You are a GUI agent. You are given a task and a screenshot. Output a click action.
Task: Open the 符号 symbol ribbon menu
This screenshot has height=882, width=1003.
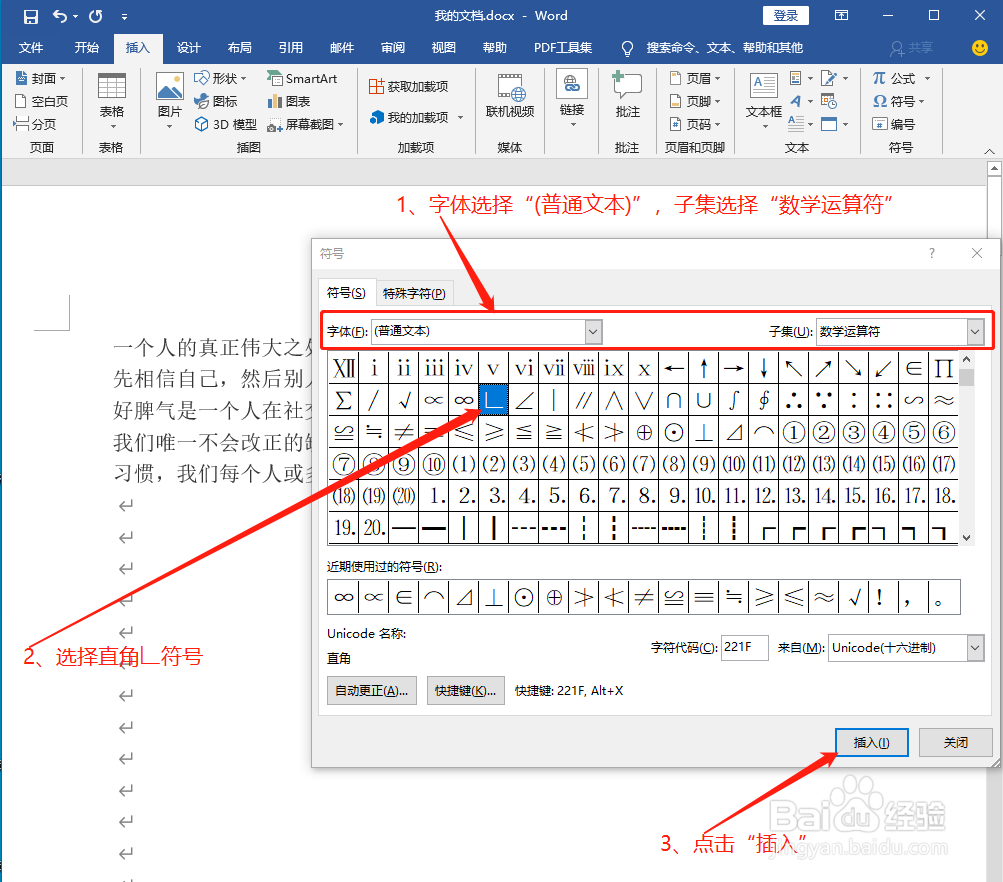pos(899,101)
